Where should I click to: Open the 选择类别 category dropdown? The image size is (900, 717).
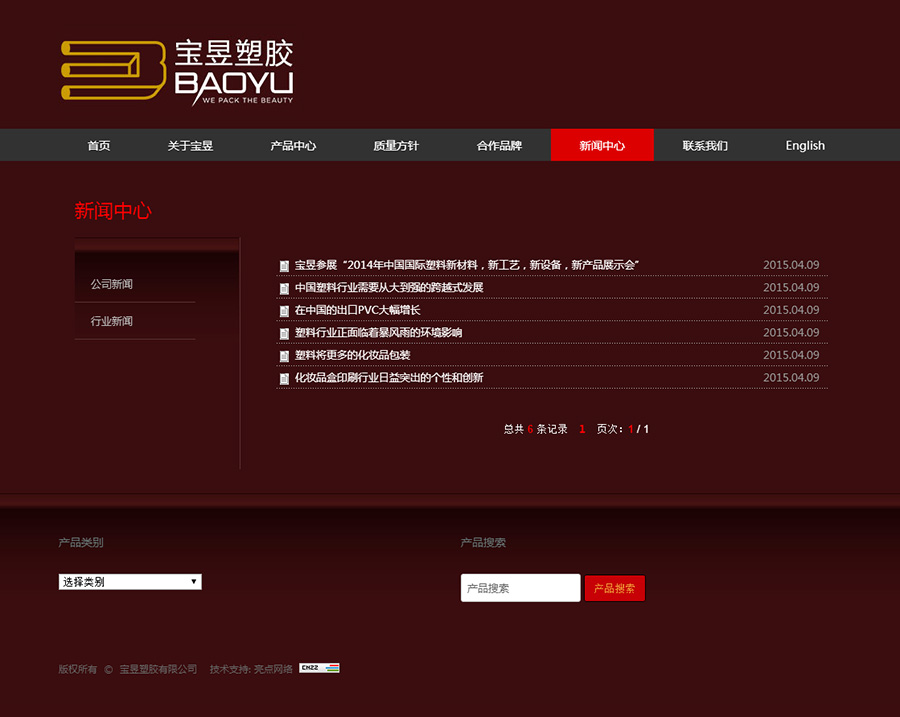click(130, 581)
